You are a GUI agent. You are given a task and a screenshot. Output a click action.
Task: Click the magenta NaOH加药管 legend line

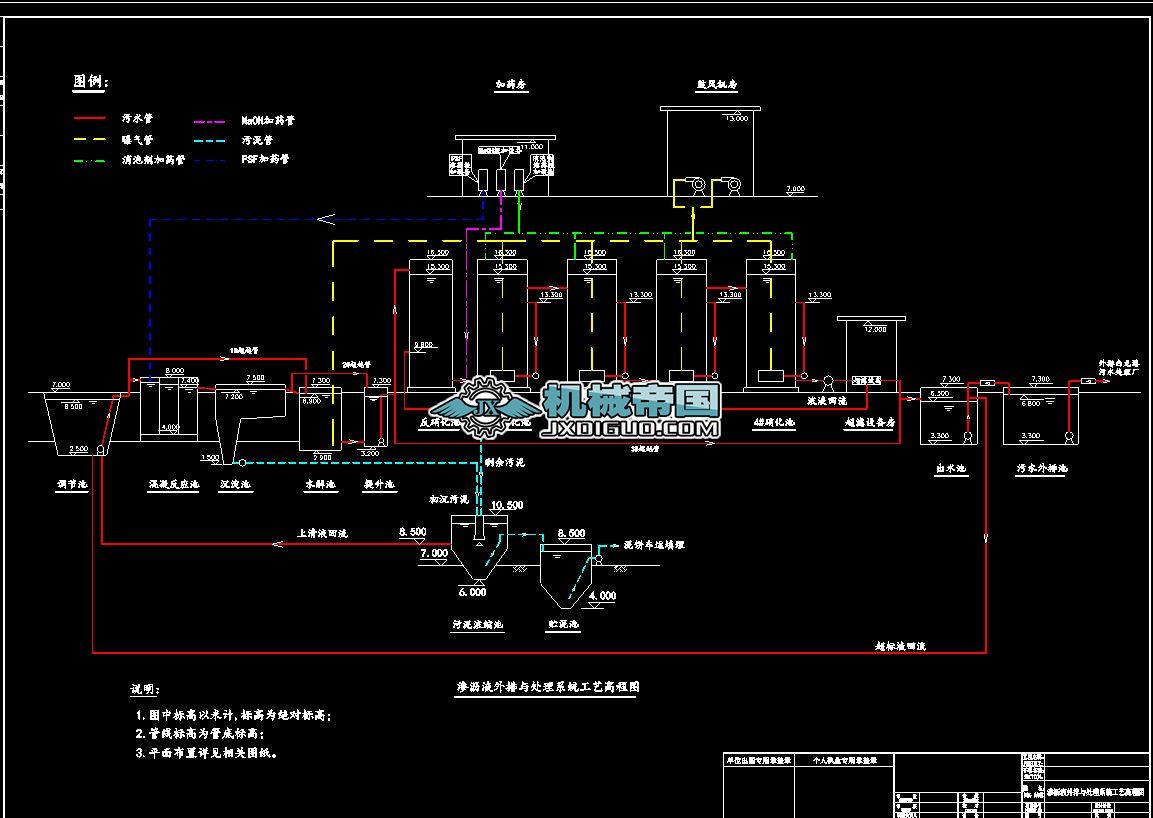(x=210, y=121)
